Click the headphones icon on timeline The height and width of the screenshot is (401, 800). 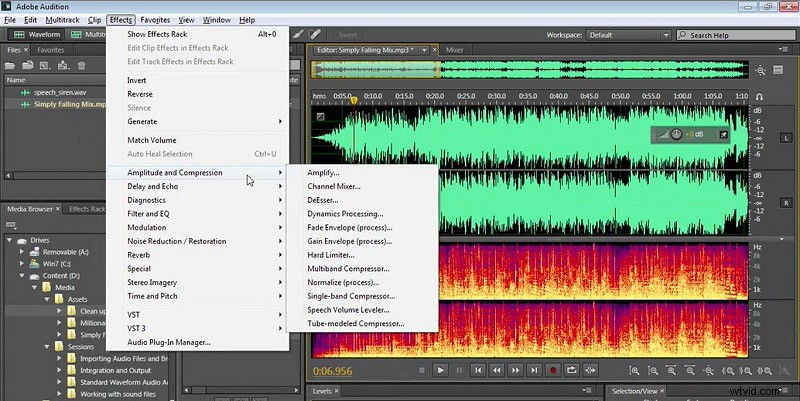[x=759, y=96]
